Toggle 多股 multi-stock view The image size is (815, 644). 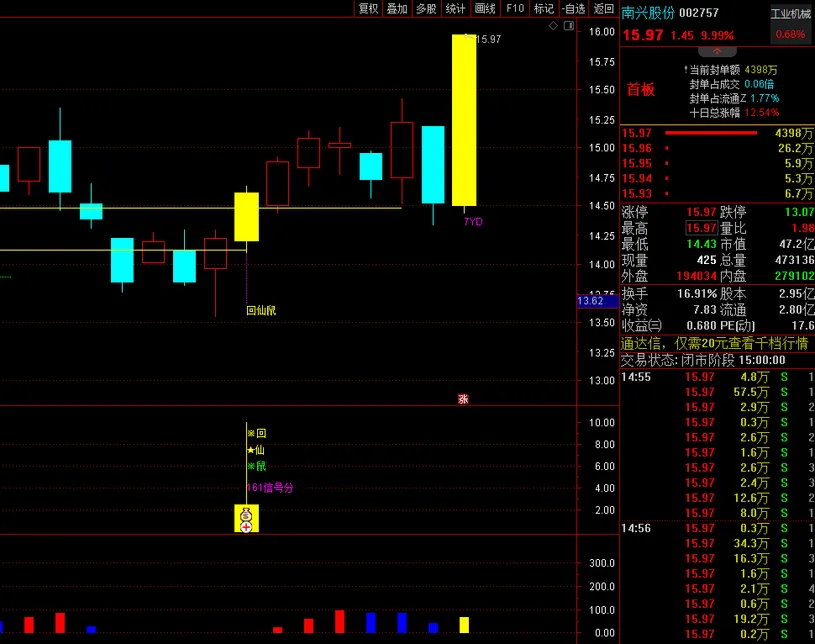pos(426,8)
